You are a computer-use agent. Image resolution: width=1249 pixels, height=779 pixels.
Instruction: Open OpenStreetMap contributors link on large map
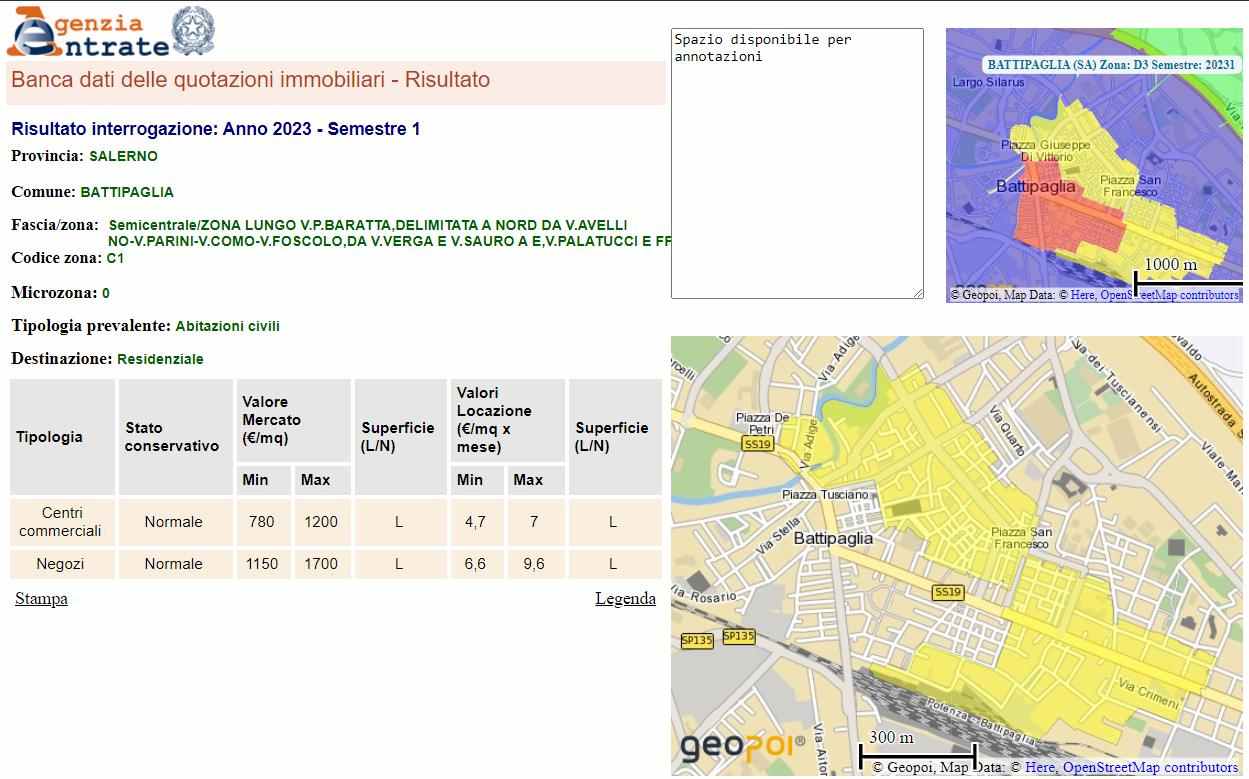point(1150,768)
